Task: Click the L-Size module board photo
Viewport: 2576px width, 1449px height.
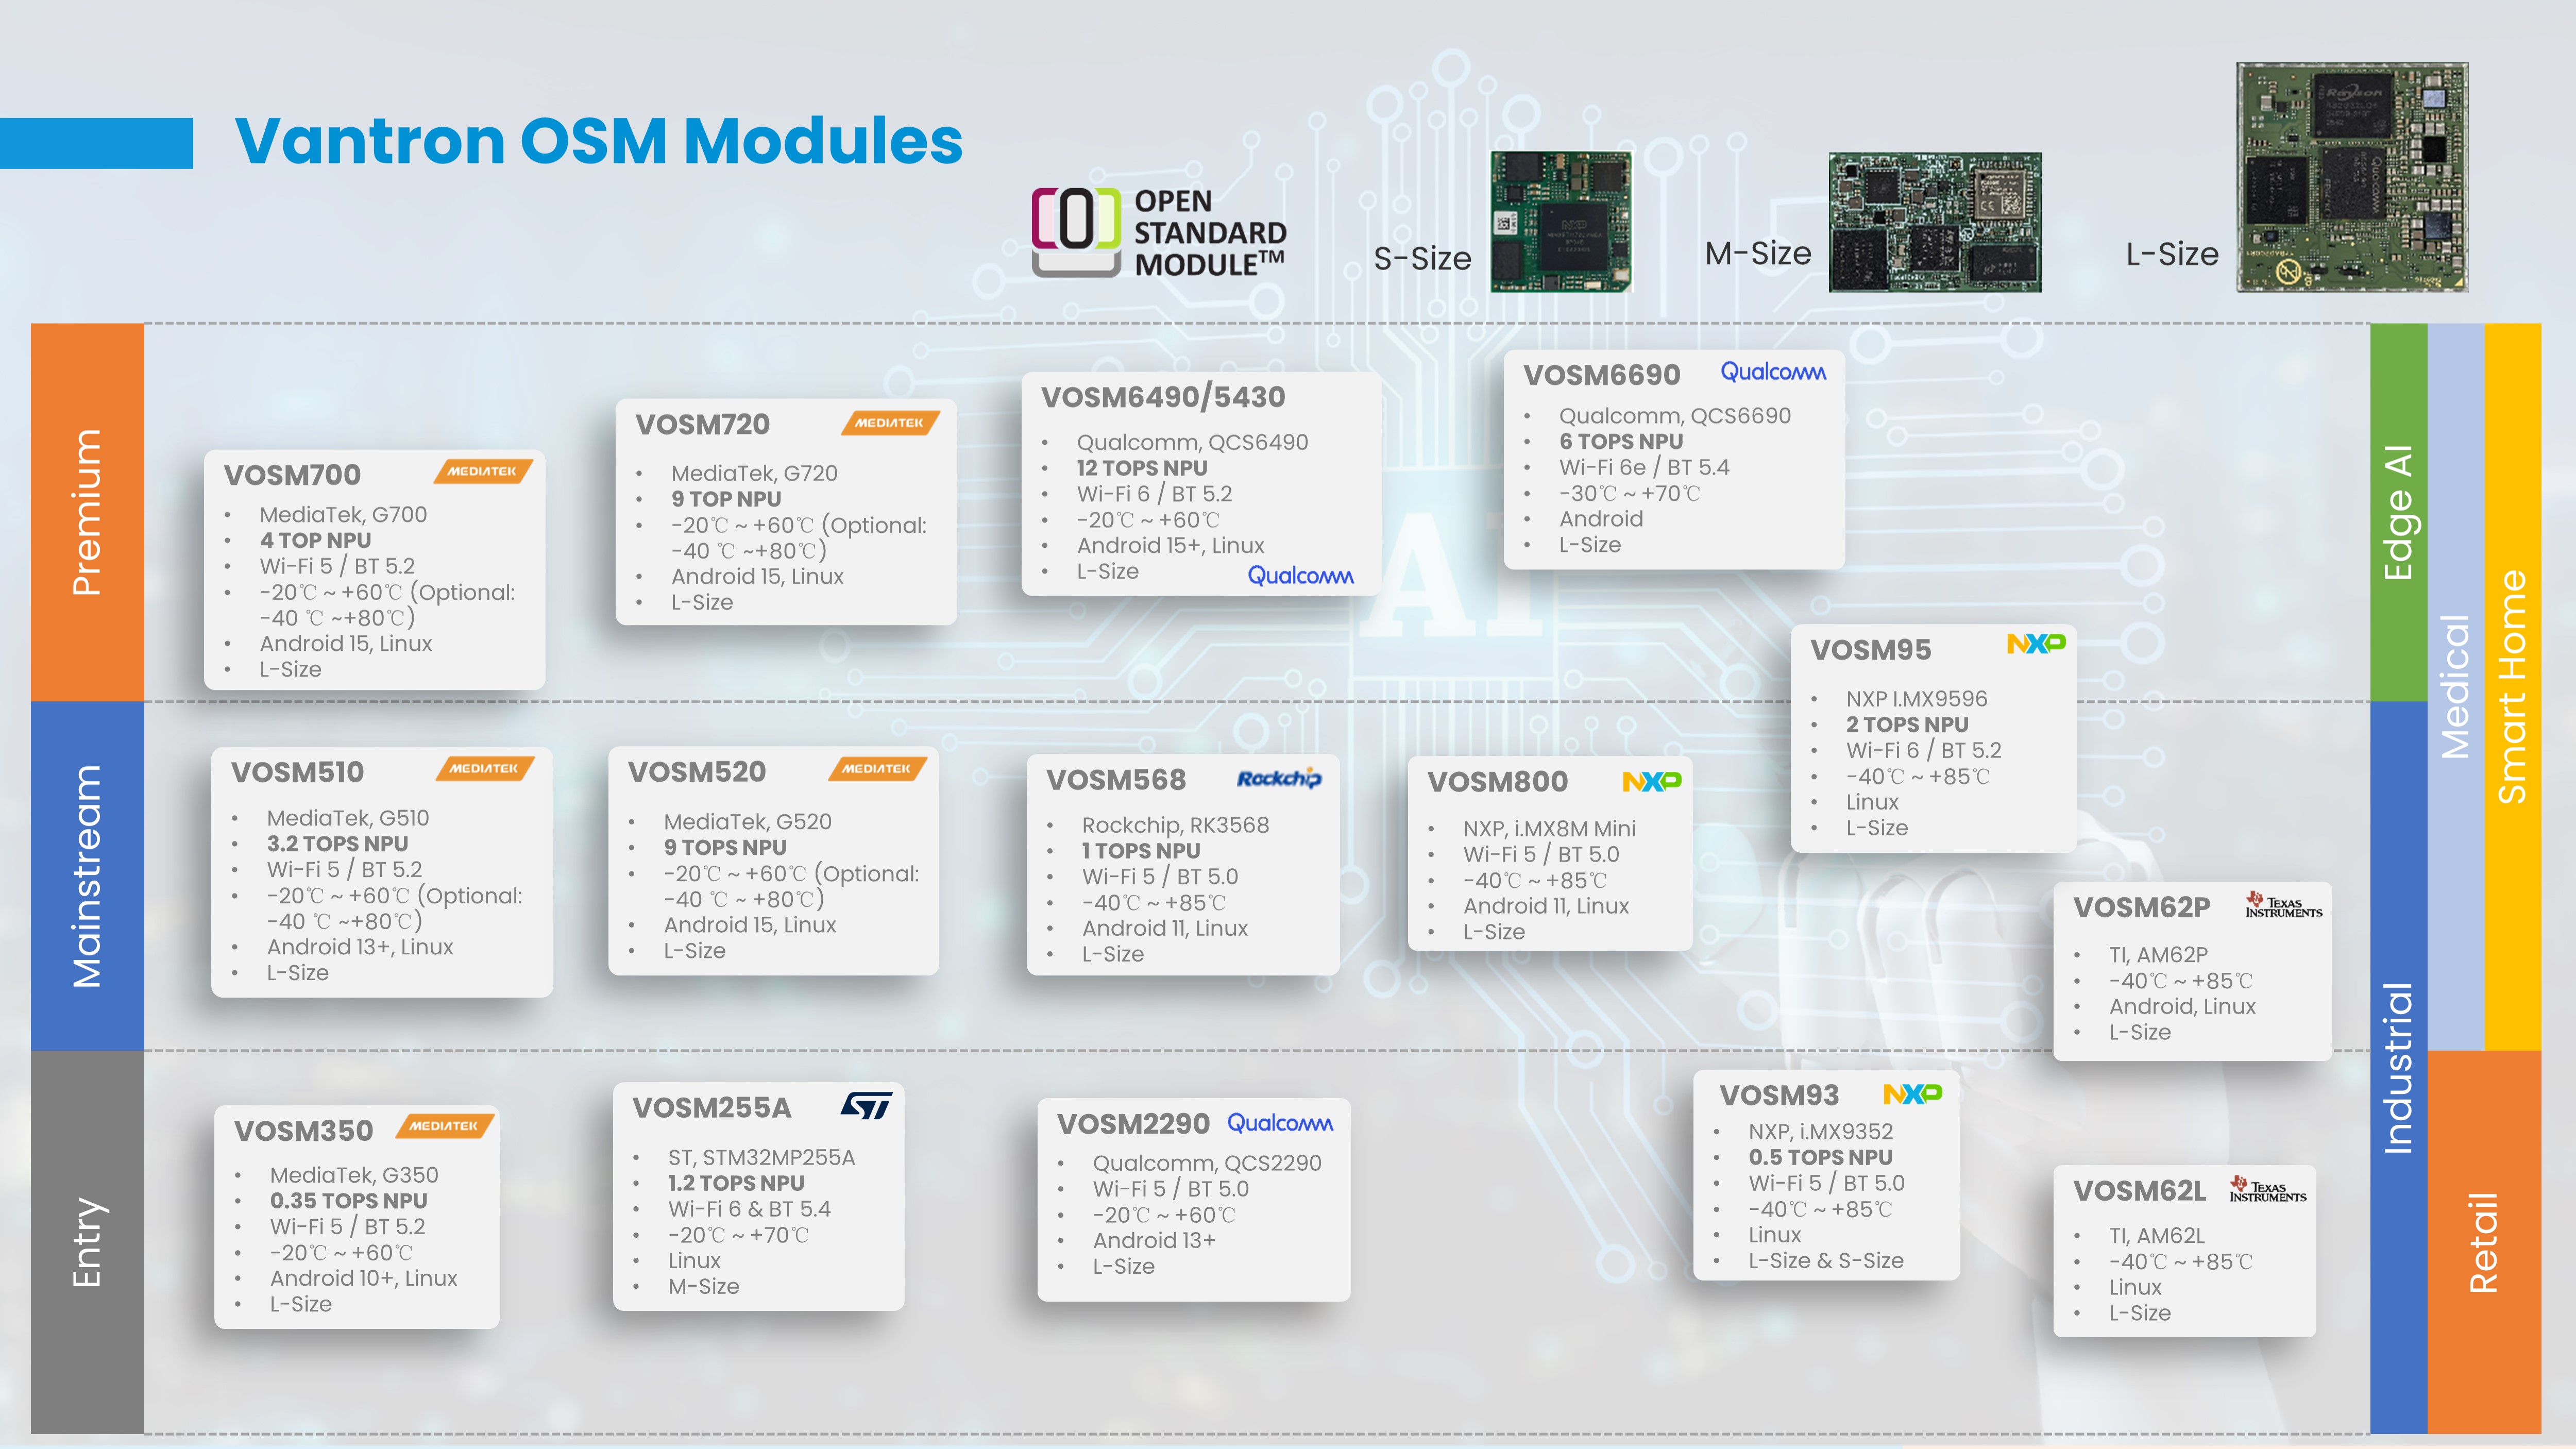Action: (x=2352, y=177)
